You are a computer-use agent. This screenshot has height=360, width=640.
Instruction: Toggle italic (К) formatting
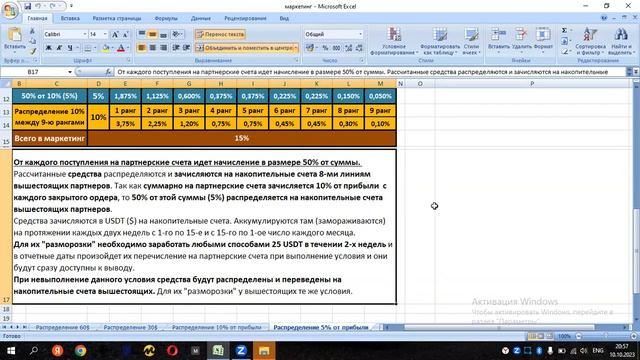point(59,48)
